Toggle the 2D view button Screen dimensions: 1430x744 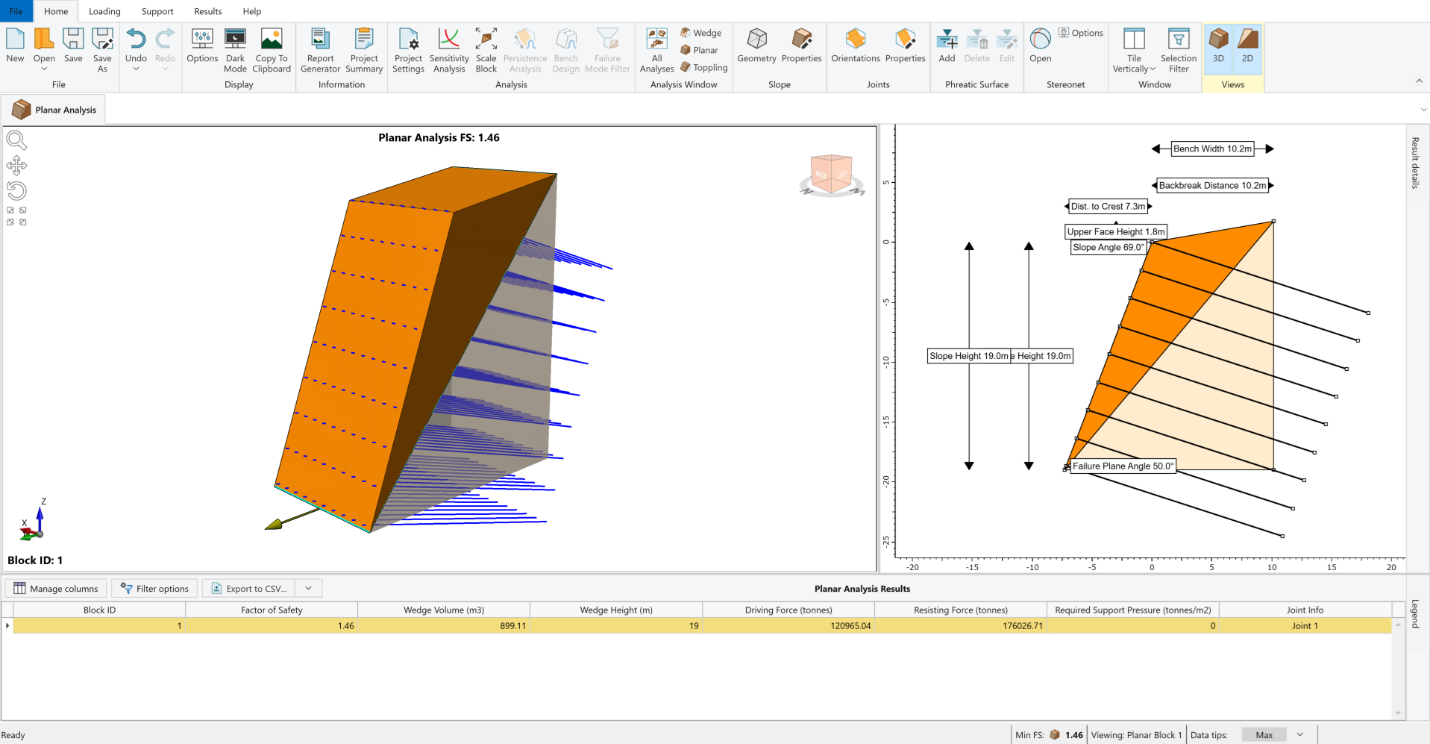[1247, 46]
